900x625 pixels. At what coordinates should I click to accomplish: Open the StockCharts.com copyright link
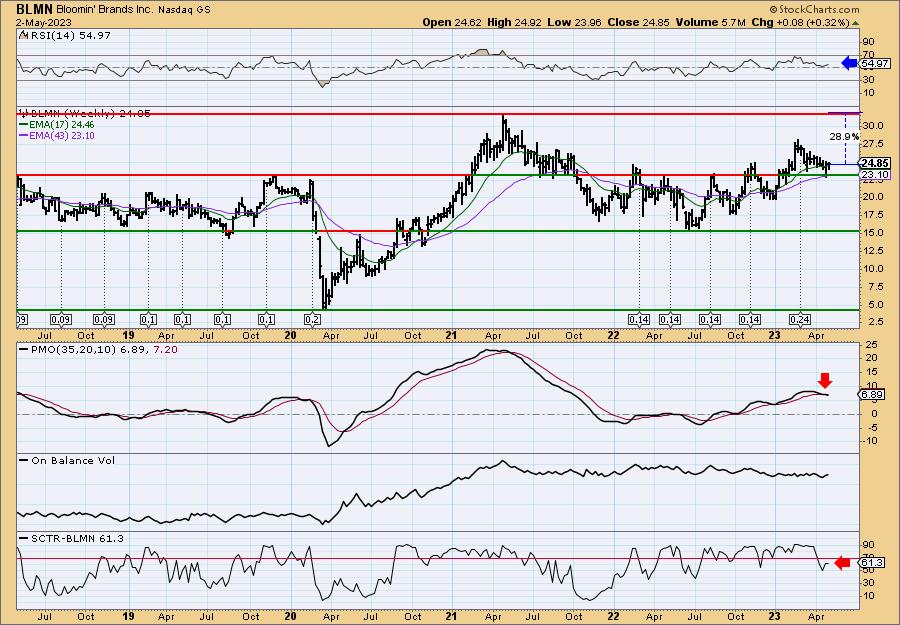point(814,9)
